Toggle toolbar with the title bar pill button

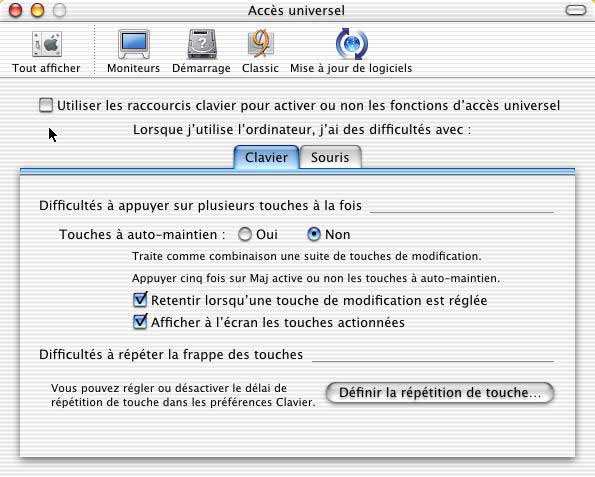(x=576, y=10)
